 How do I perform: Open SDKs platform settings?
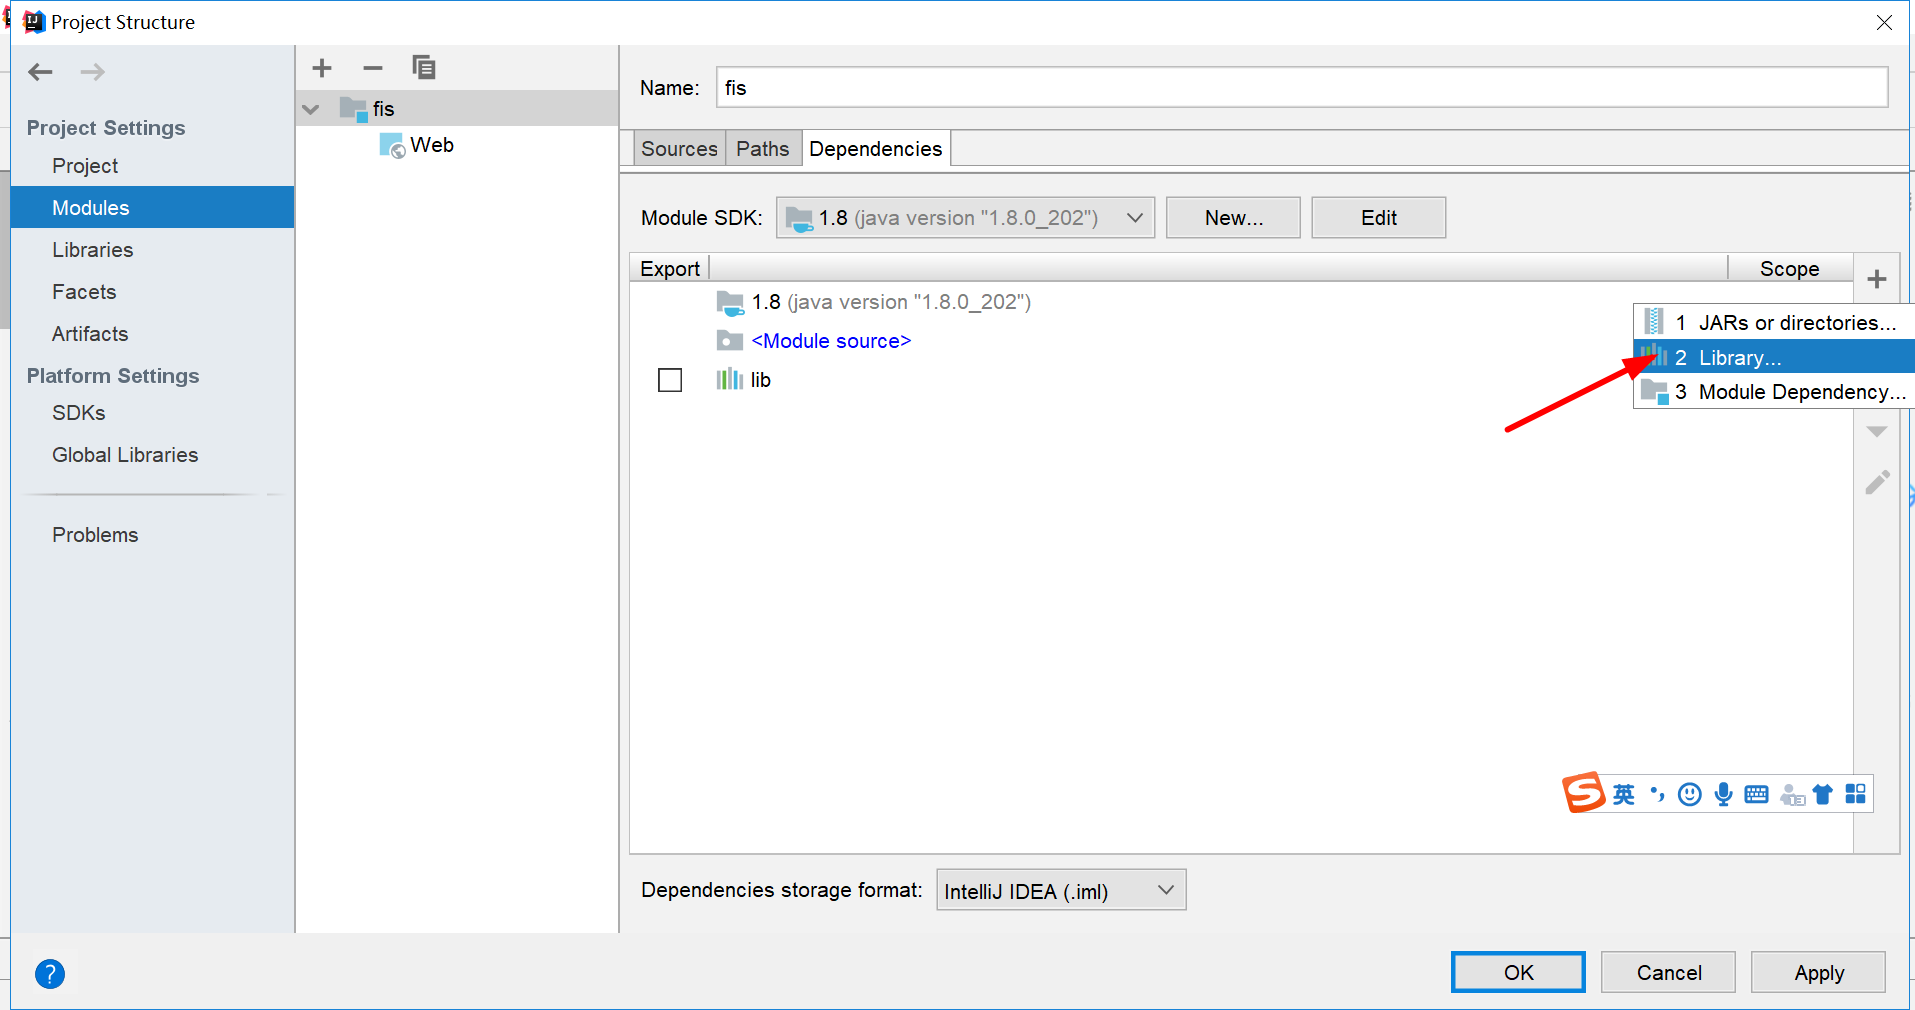79,413
